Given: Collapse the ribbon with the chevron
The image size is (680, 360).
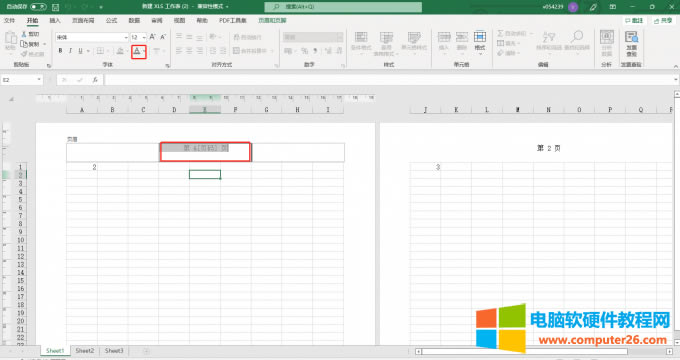Looking at the screenshot, I should [675, 66].
